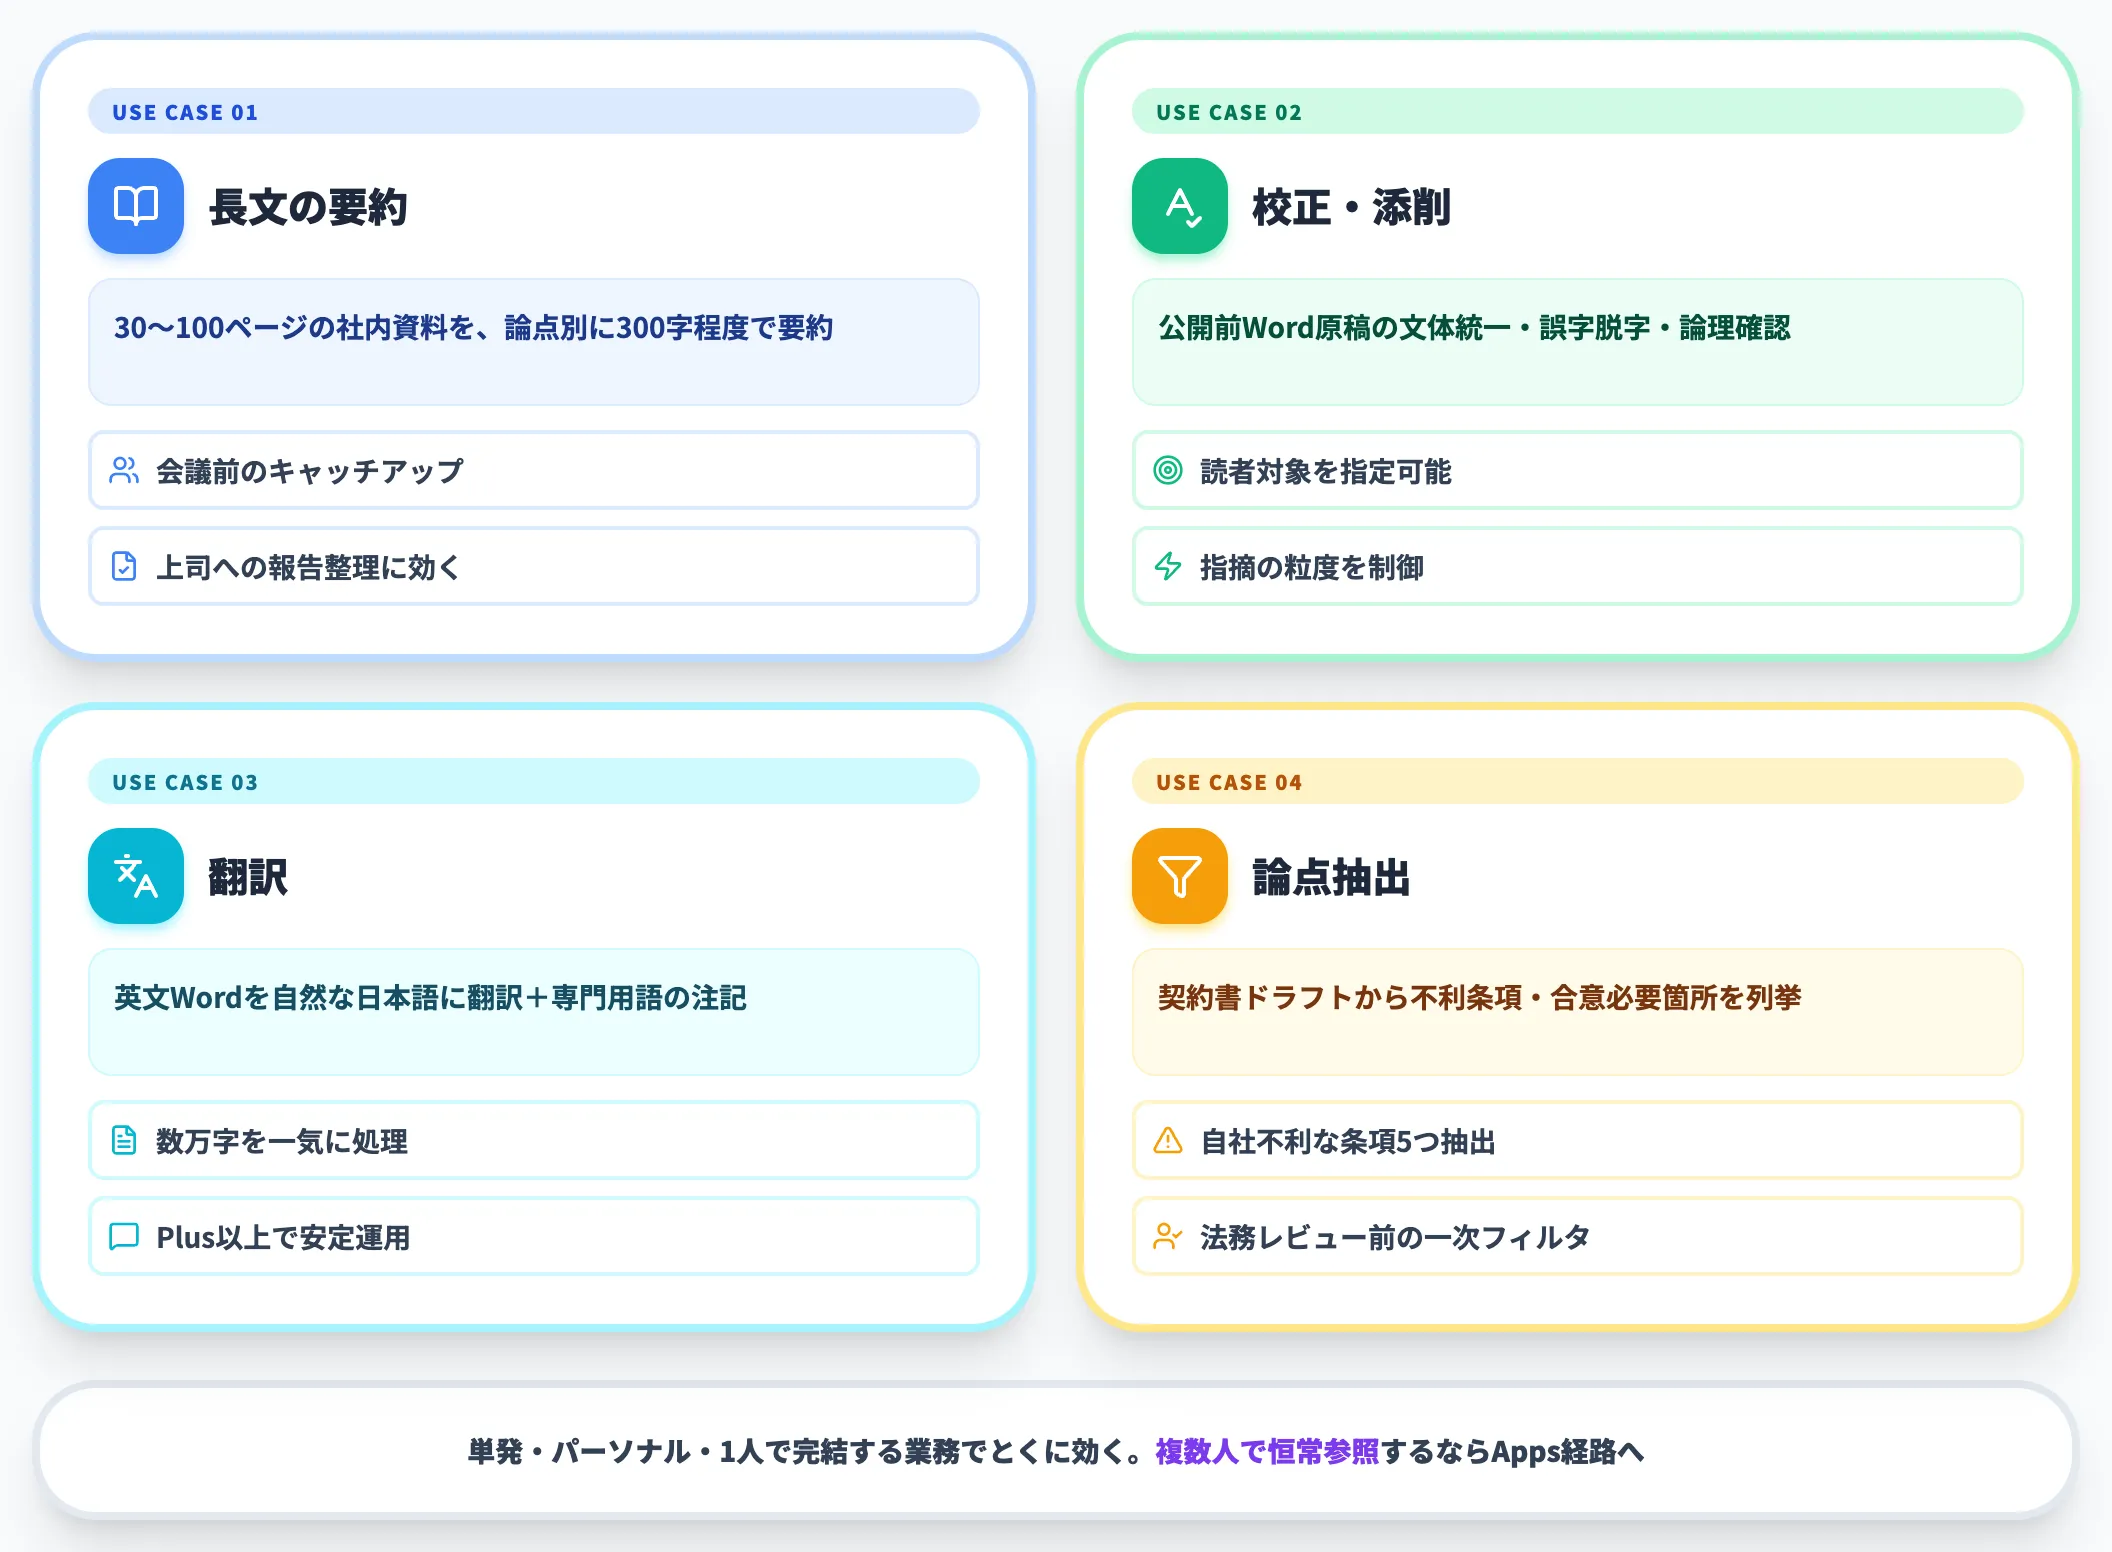The width and height of the screenshot is (2112, 1552).
Task: Click the 自社不利な条項5つ抽出 text
Action: (1348, 1141)
